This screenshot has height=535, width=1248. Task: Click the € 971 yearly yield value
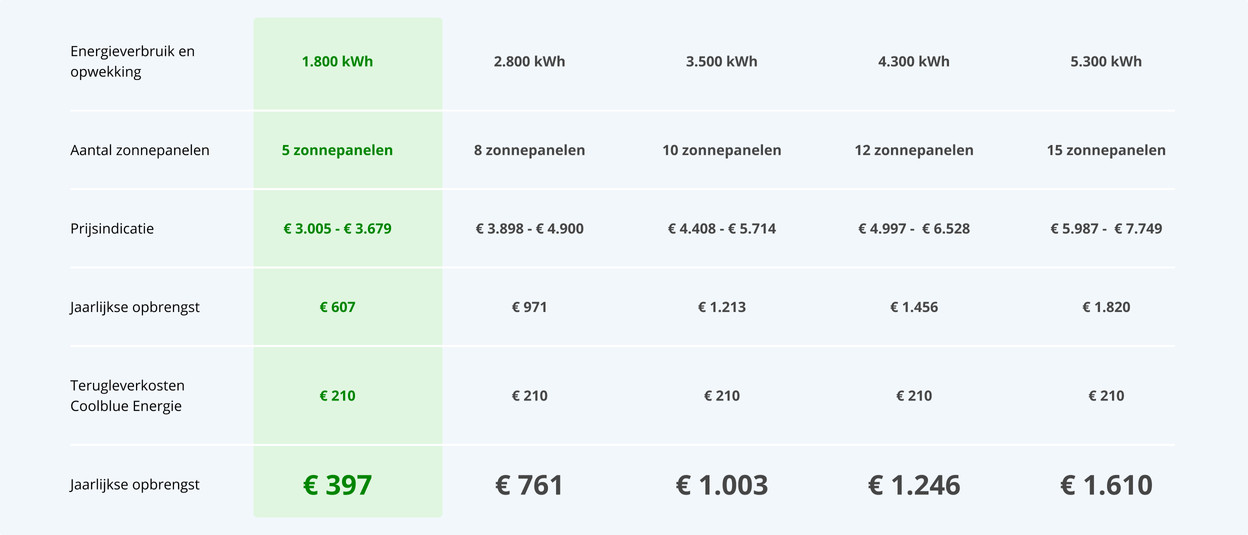[529, 307]
